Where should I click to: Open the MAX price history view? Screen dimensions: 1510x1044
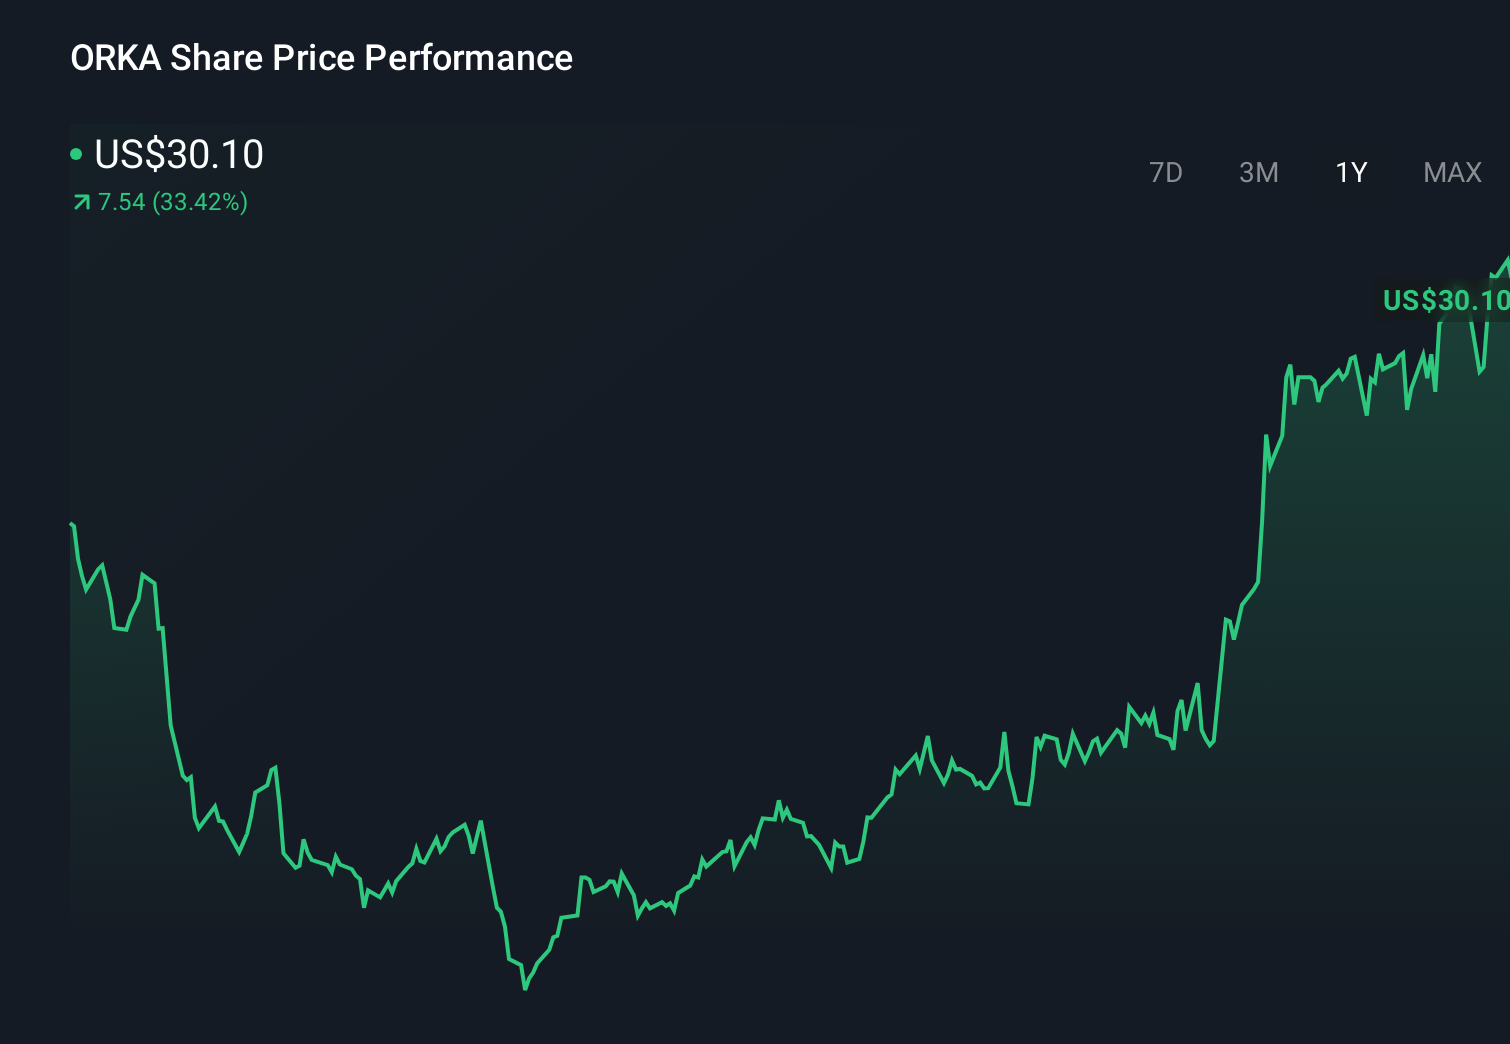pos(1451,172)
